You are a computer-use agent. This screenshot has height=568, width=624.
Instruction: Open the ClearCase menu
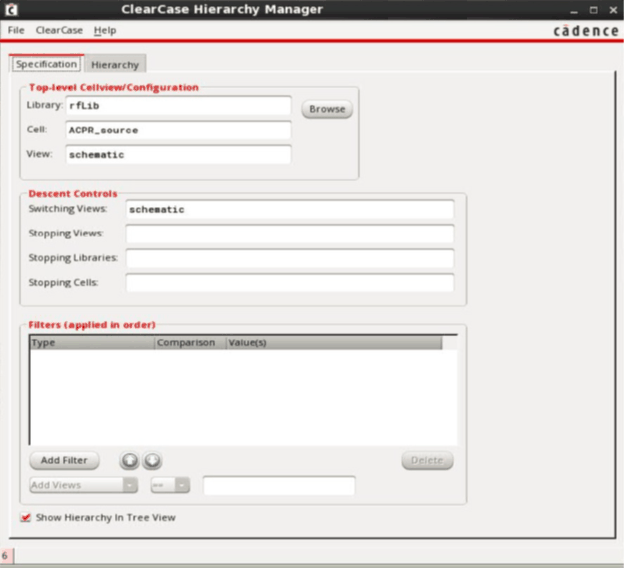59,30
